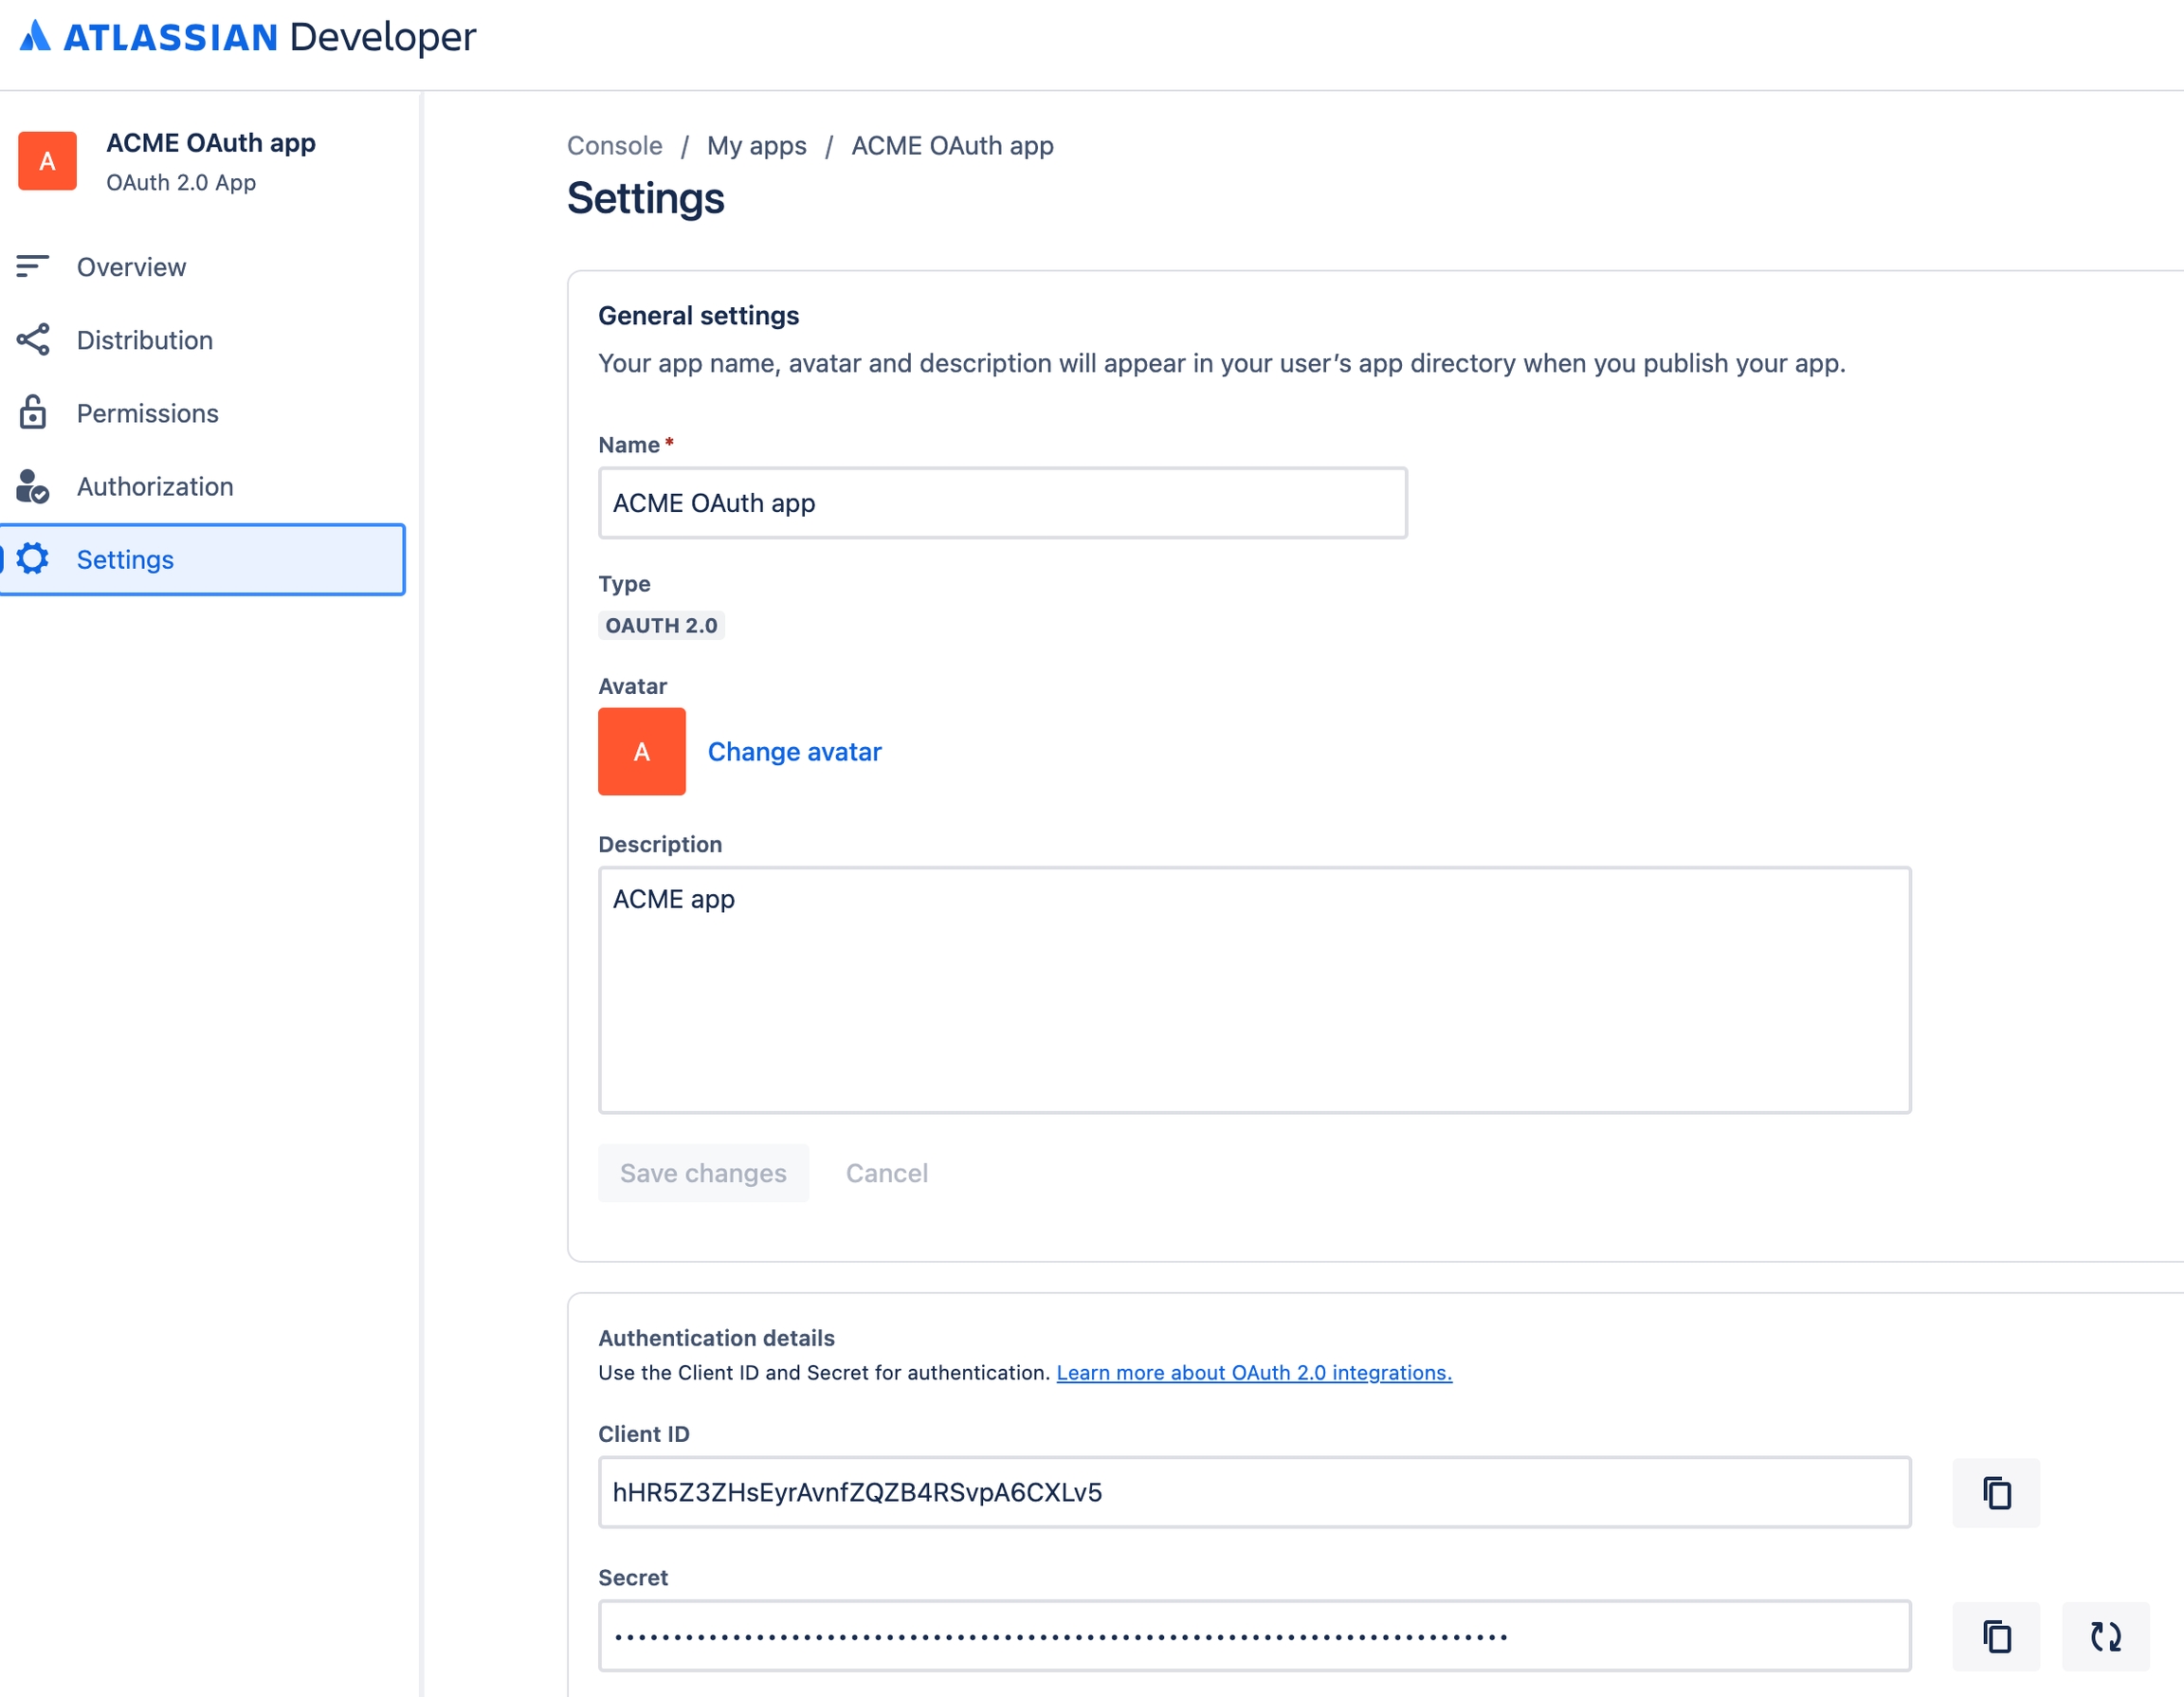Regenerate the Secret with refresh icon
This screenshot has height=1697, width=2184.
pos(2104,1636)
